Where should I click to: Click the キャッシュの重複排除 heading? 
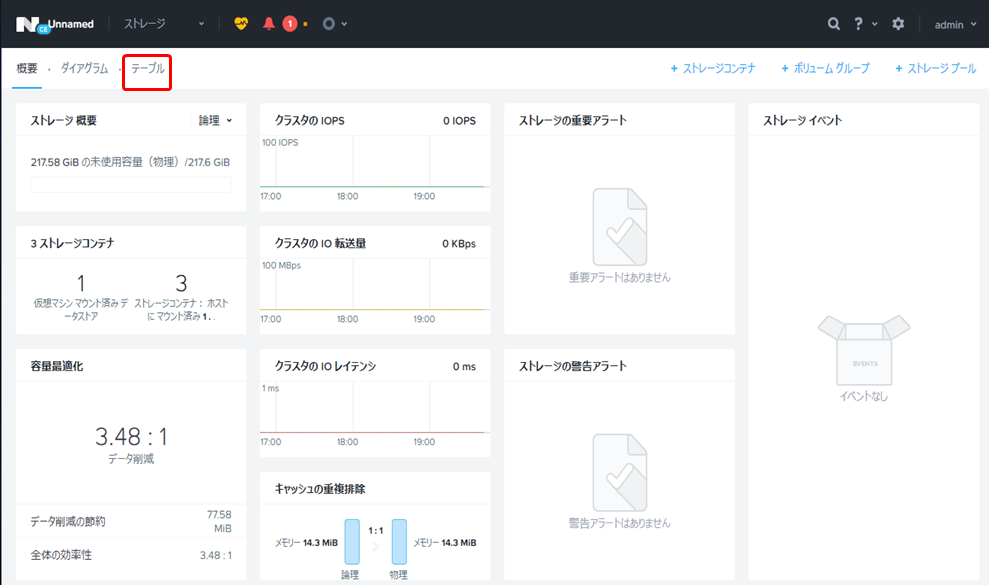pos(320,489)
